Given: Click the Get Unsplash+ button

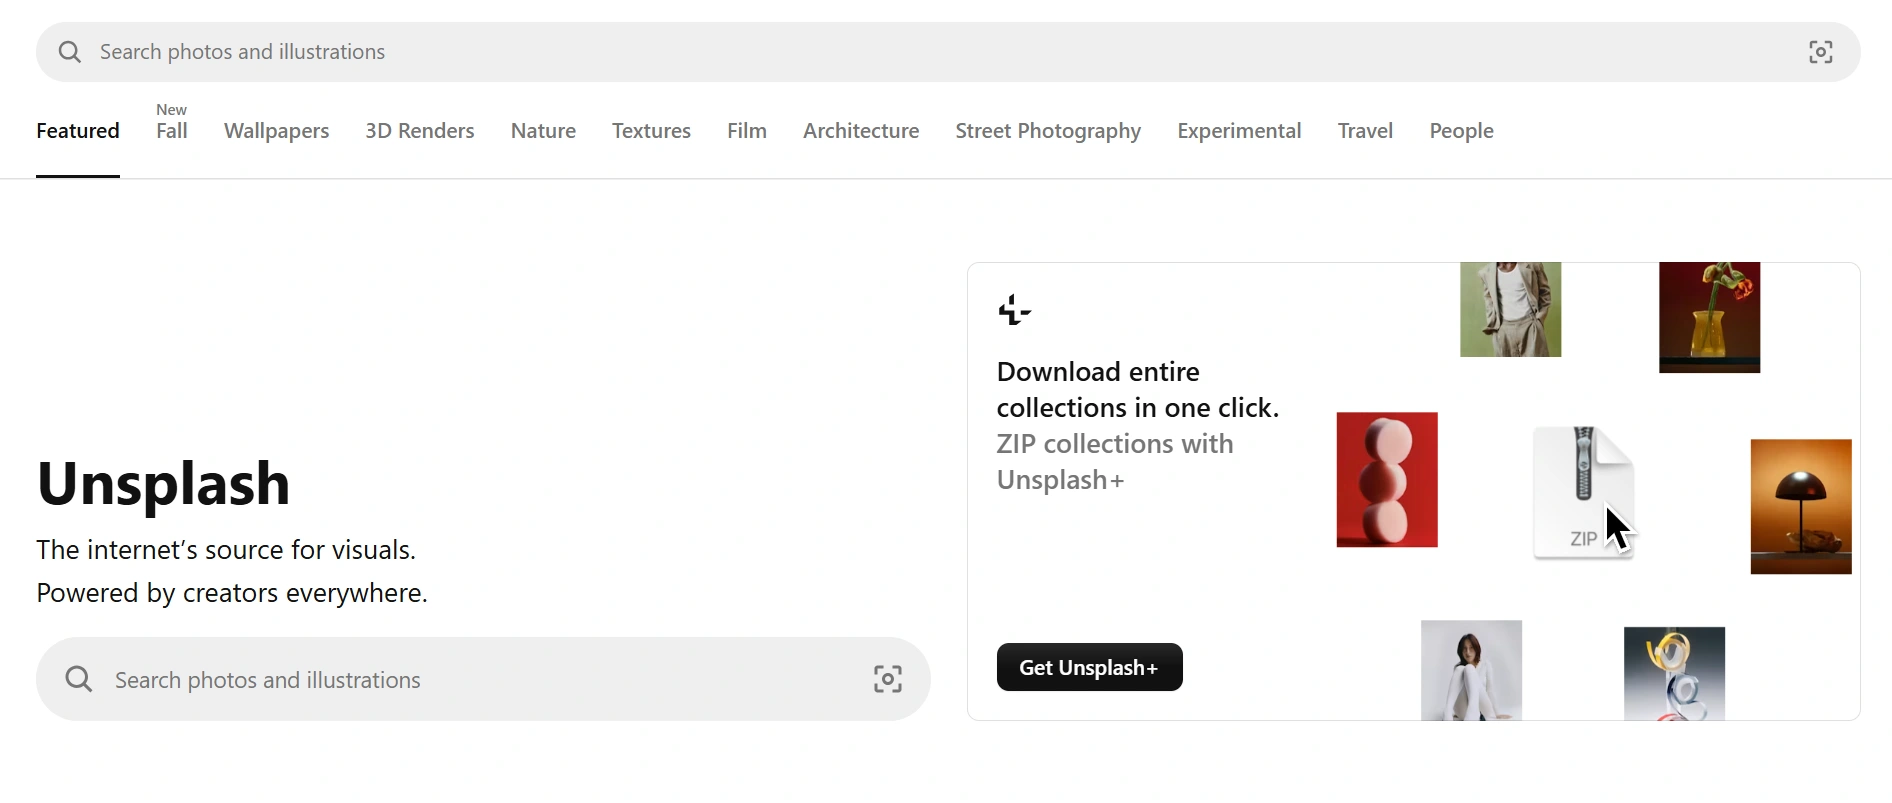Looking at the screenshot, I should [x=1090, y=667].
